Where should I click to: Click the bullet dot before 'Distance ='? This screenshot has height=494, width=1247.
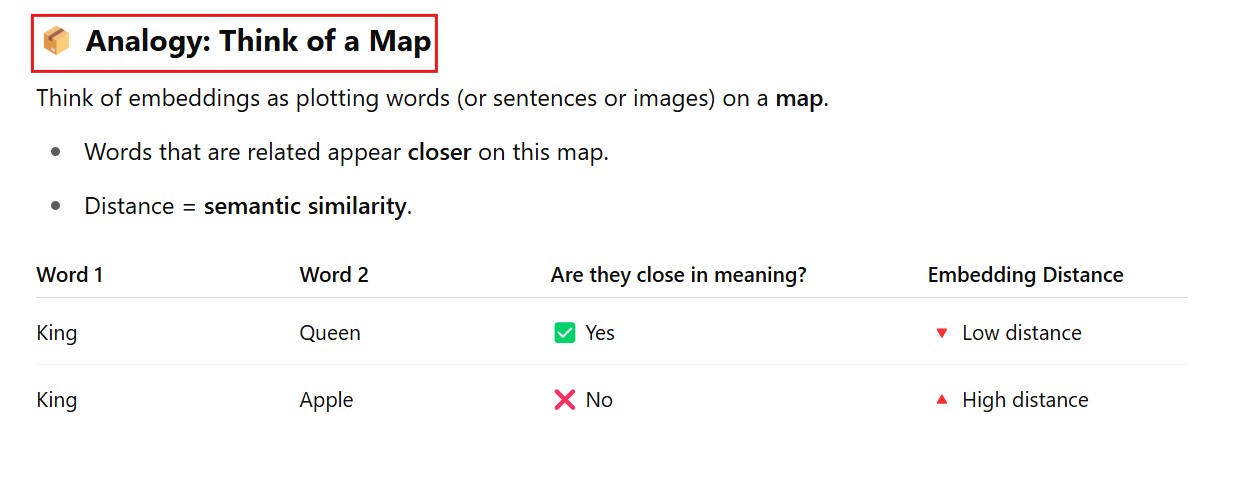(56, 207)
